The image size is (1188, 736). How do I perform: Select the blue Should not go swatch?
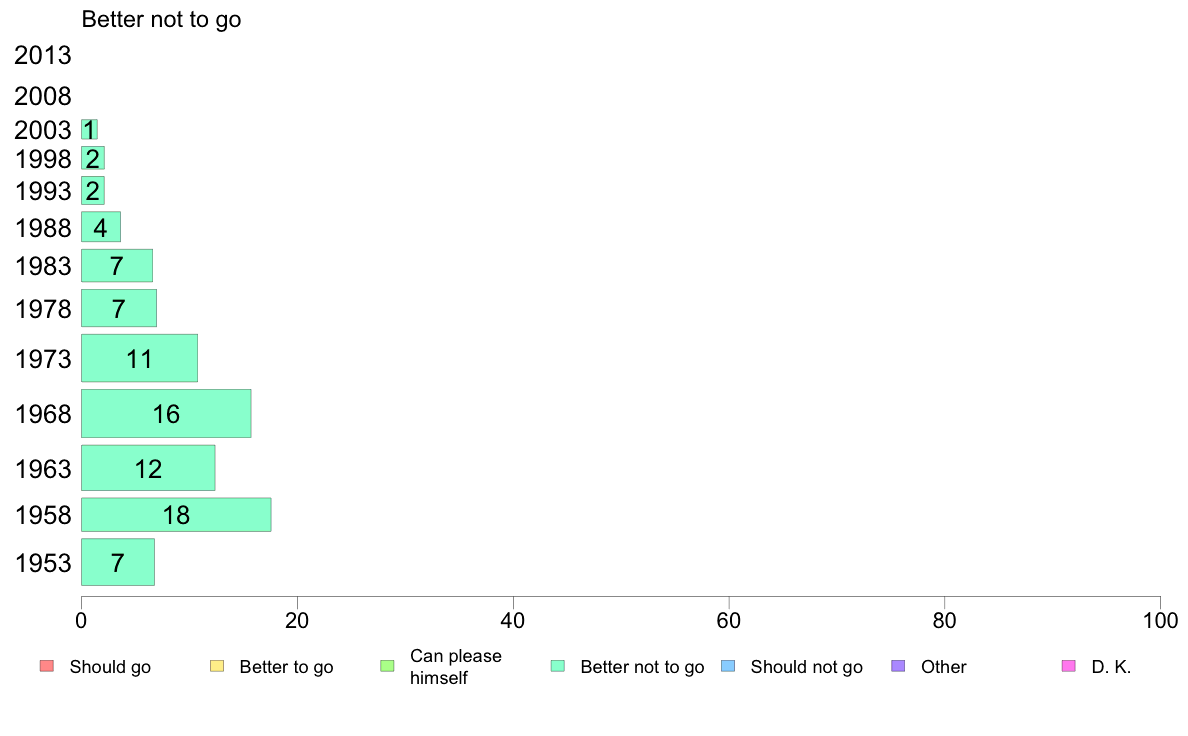point(728,666)
